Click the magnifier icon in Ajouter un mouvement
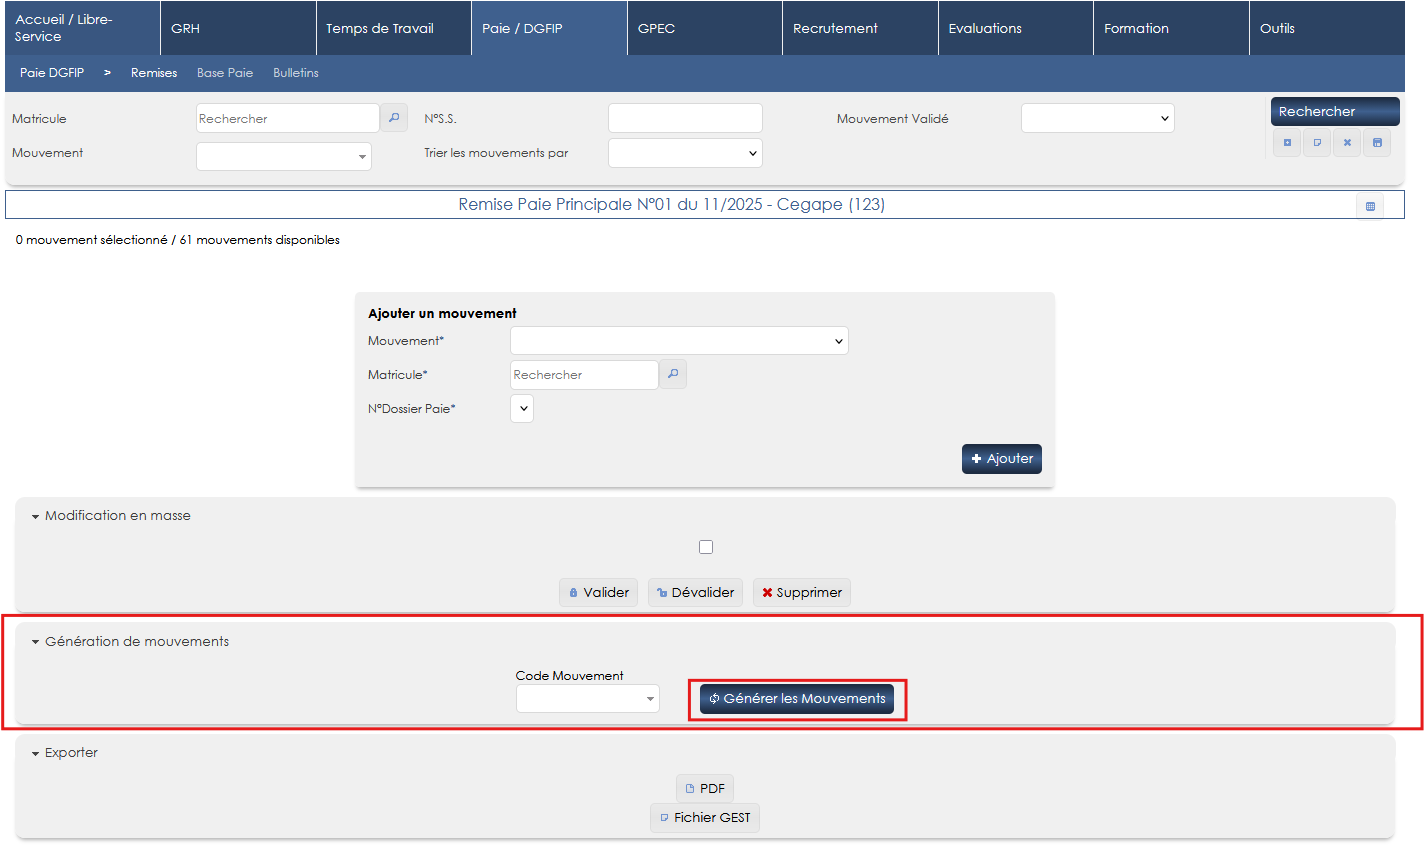 (x=673, y=374)
